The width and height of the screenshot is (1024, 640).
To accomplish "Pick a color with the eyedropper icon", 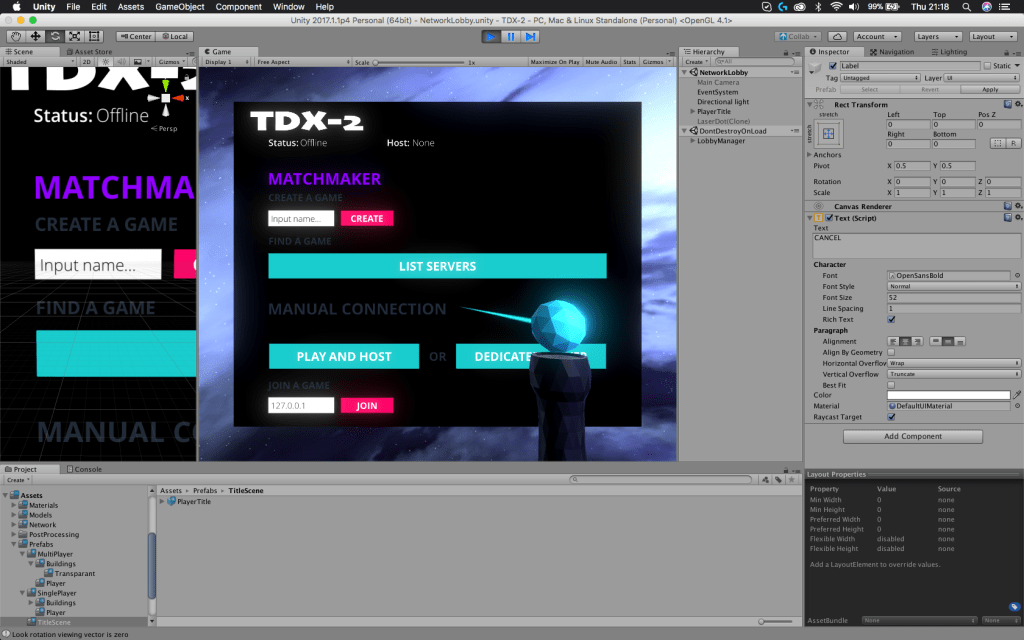I will click(x=1017, y=396).
